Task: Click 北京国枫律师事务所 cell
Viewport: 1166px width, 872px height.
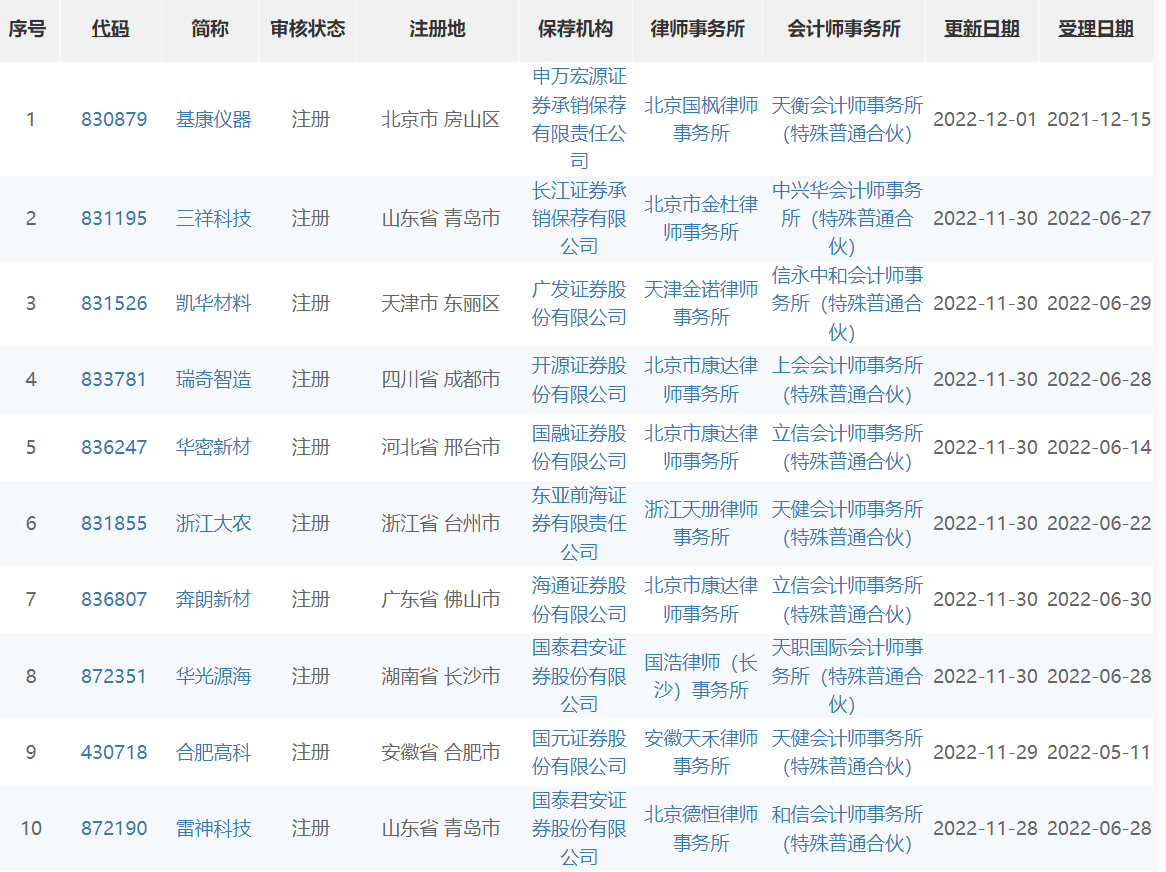Action: [701, 119]
